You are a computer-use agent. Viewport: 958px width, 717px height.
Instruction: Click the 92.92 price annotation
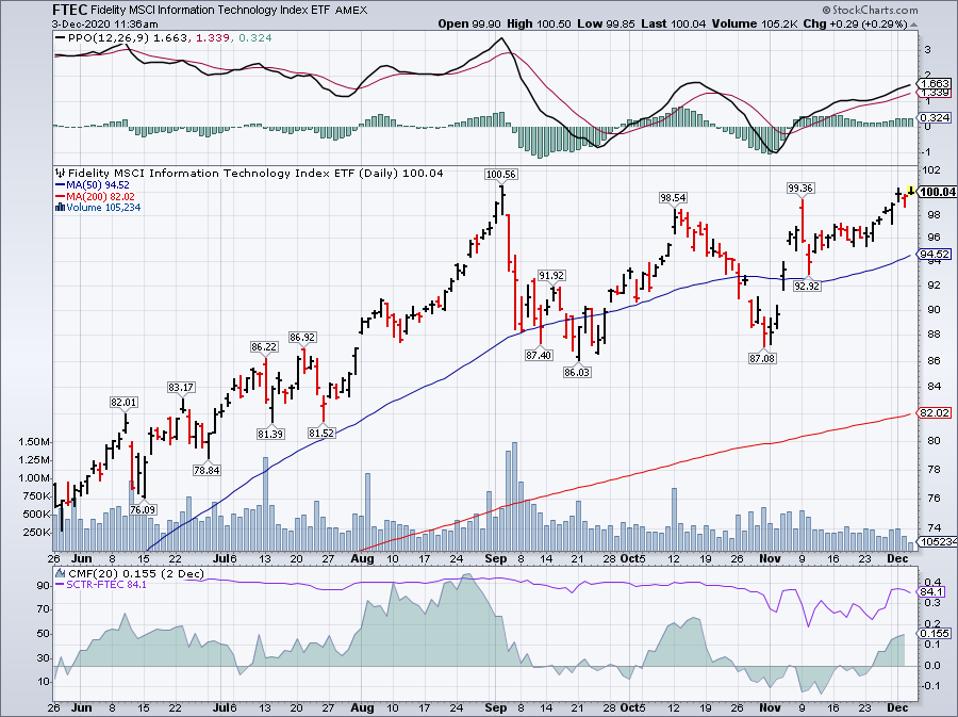point(806,285)
